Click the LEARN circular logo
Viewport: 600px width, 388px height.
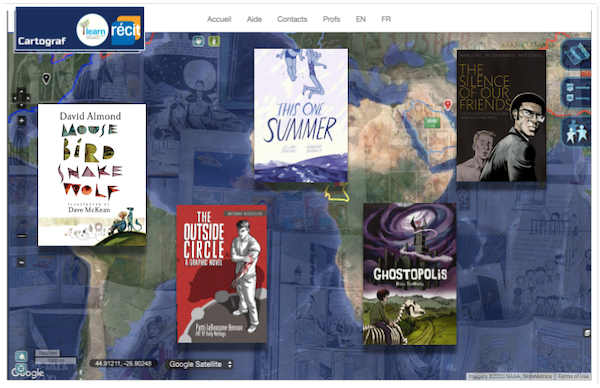(92, 30)
